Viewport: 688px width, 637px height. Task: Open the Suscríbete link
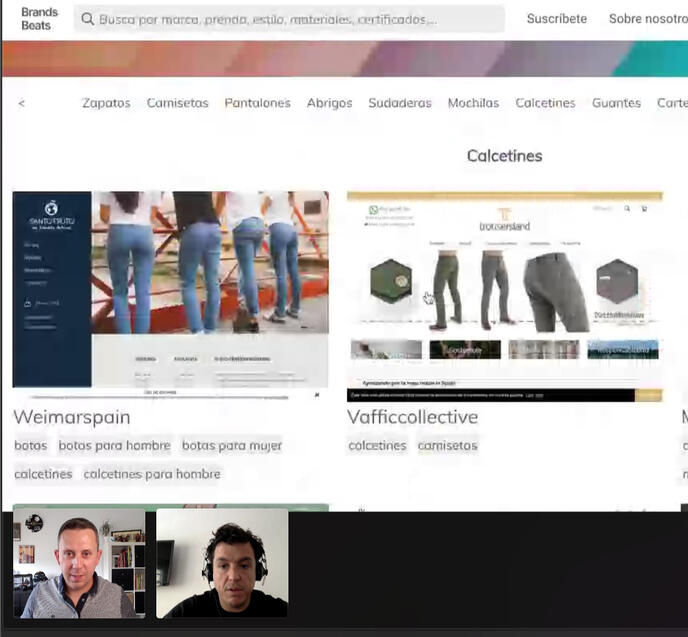click(556, 18)
